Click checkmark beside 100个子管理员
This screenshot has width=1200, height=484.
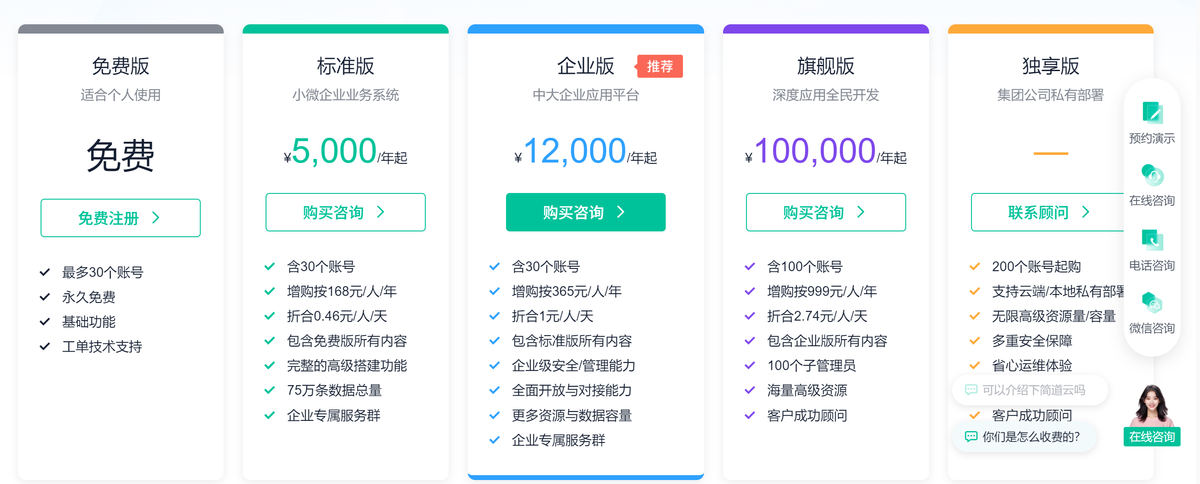750,366
